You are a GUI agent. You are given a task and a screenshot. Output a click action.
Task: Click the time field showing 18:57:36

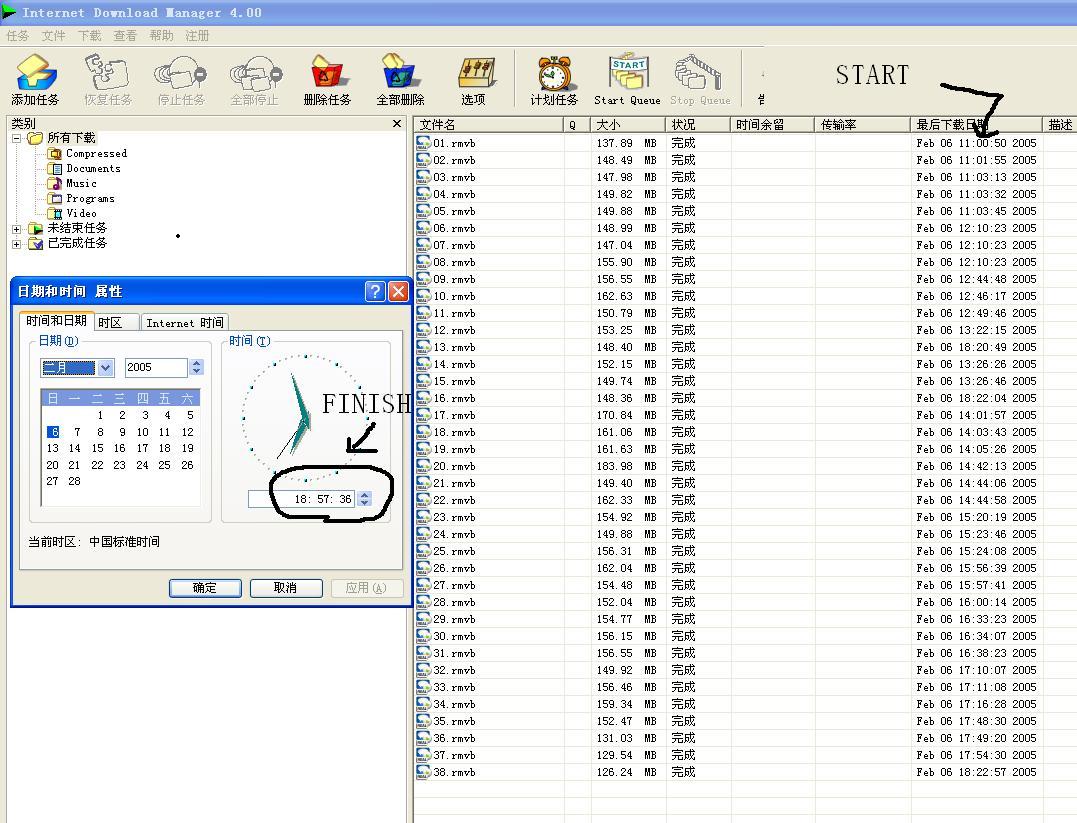302,499
